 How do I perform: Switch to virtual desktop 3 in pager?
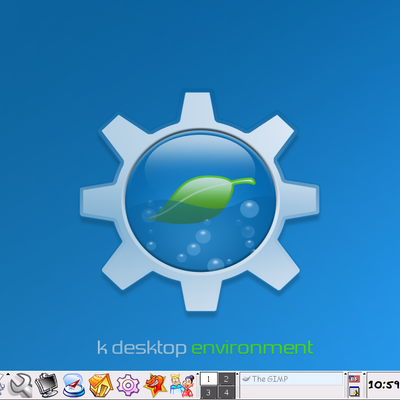coord(209,392)
